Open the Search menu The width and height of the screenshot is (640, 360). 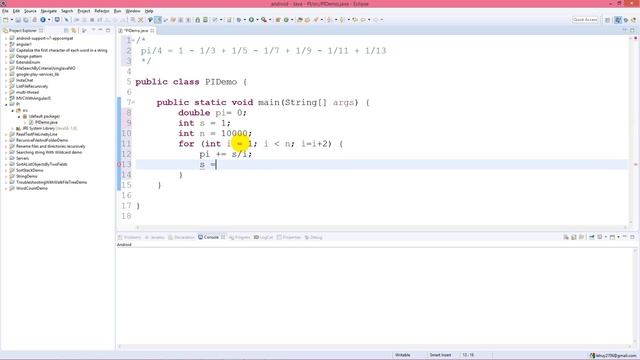(x=67, y=11)
